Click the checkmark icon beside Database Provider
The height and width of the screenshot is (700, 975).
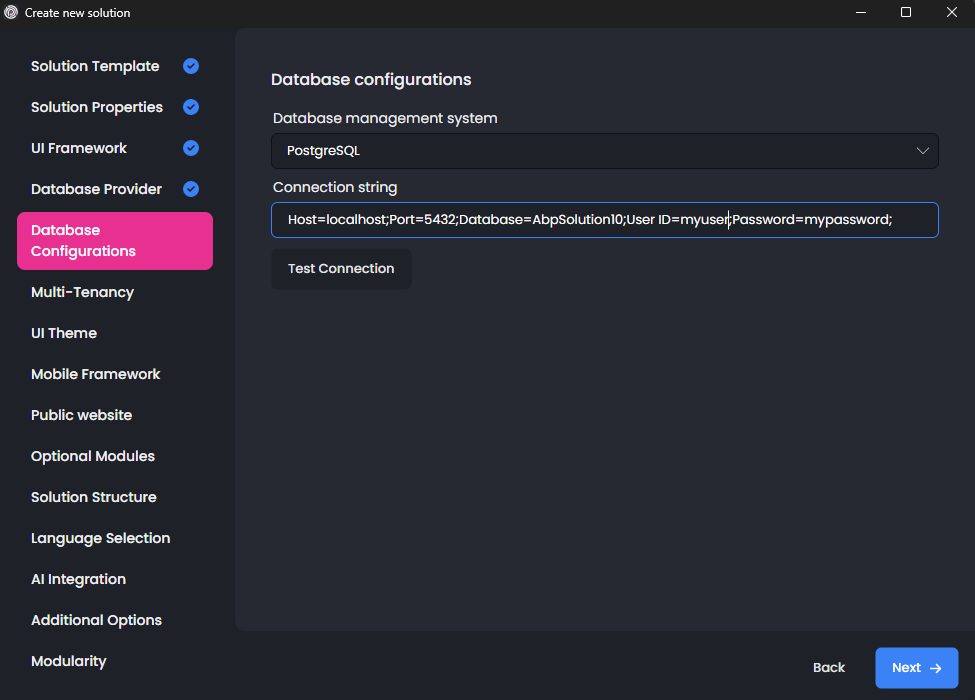[x=191, y=189]
